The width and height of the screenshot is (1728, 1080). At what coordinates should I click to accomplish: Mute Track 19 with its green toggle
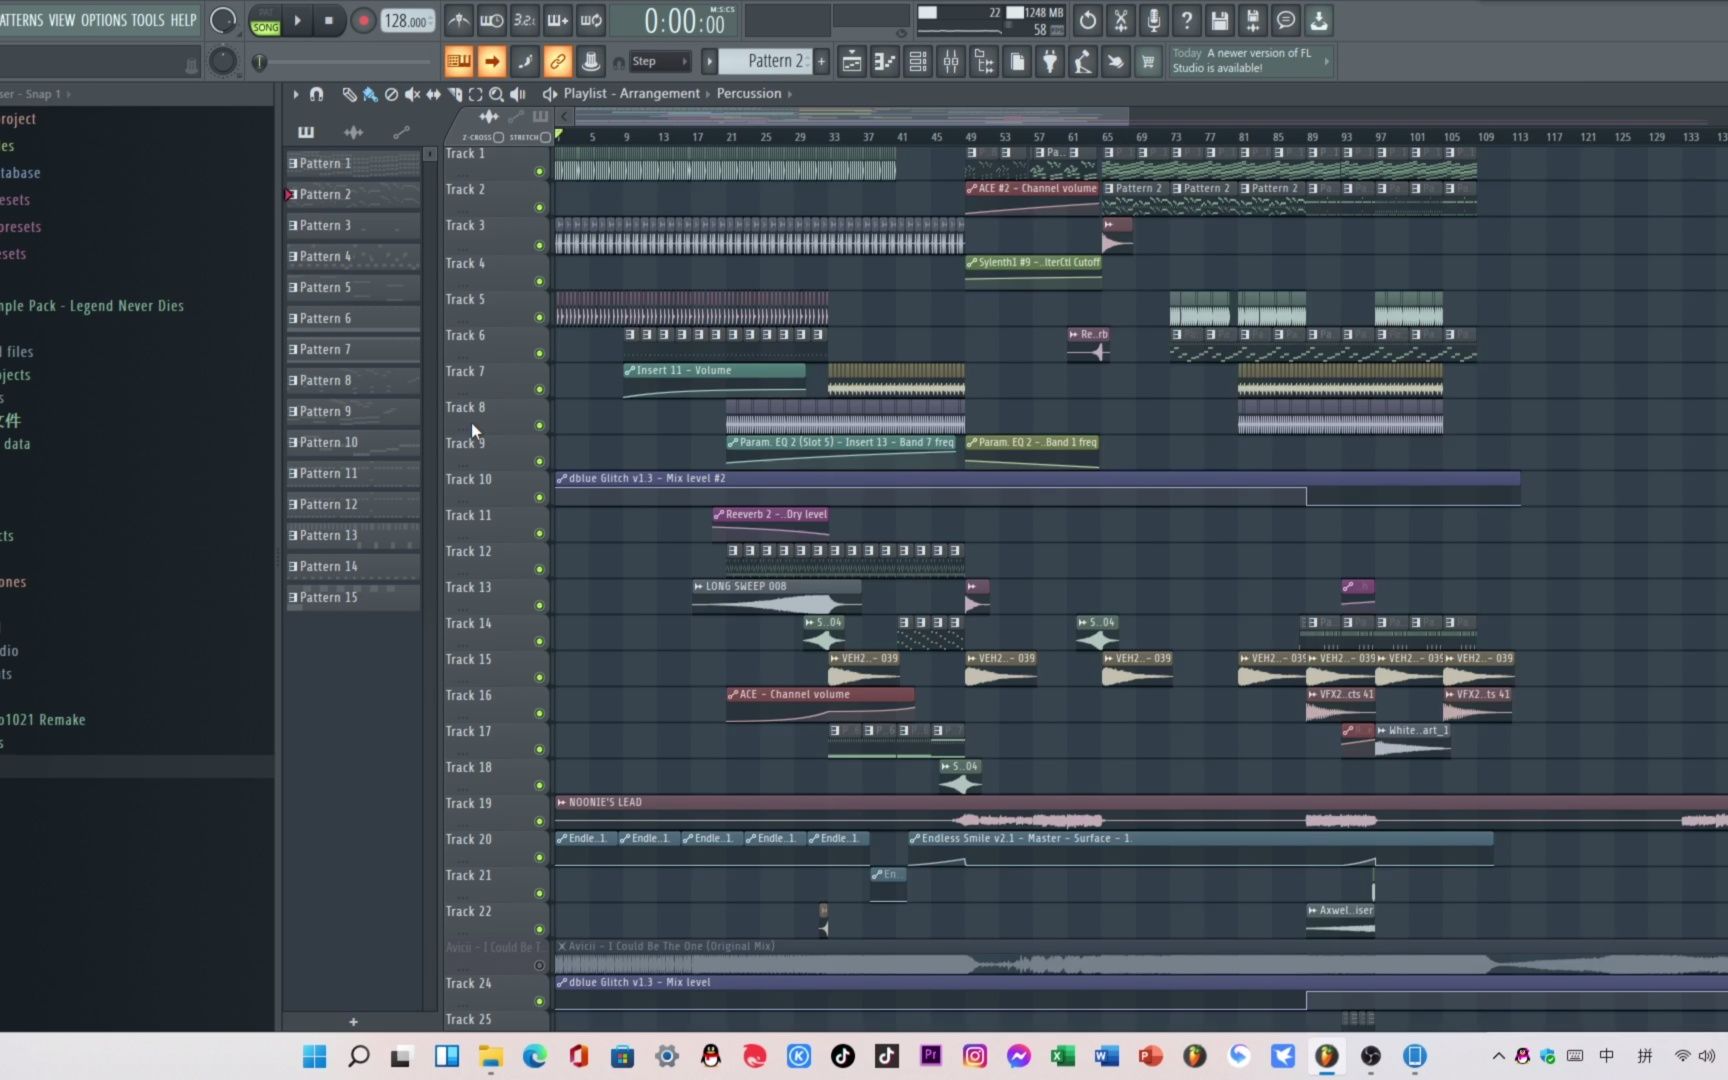coord(539,822)
